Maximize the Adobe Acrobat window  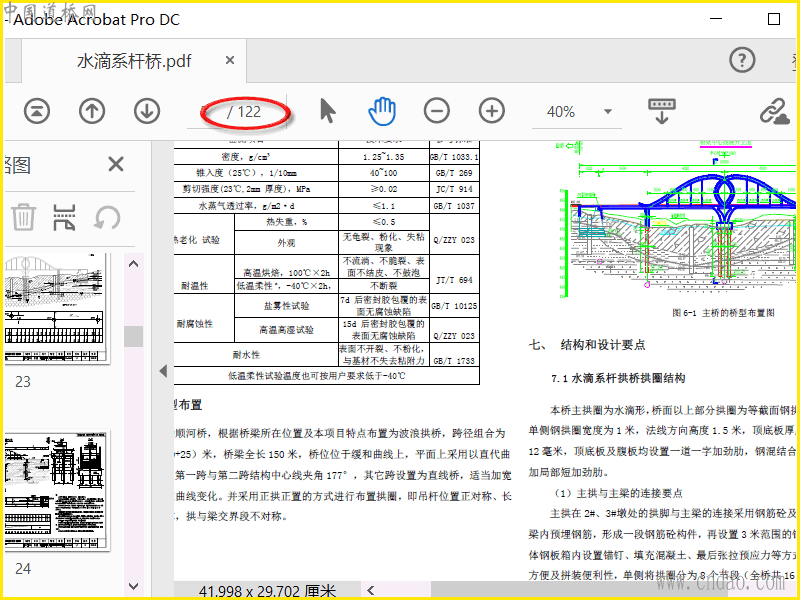coord(773,19)
